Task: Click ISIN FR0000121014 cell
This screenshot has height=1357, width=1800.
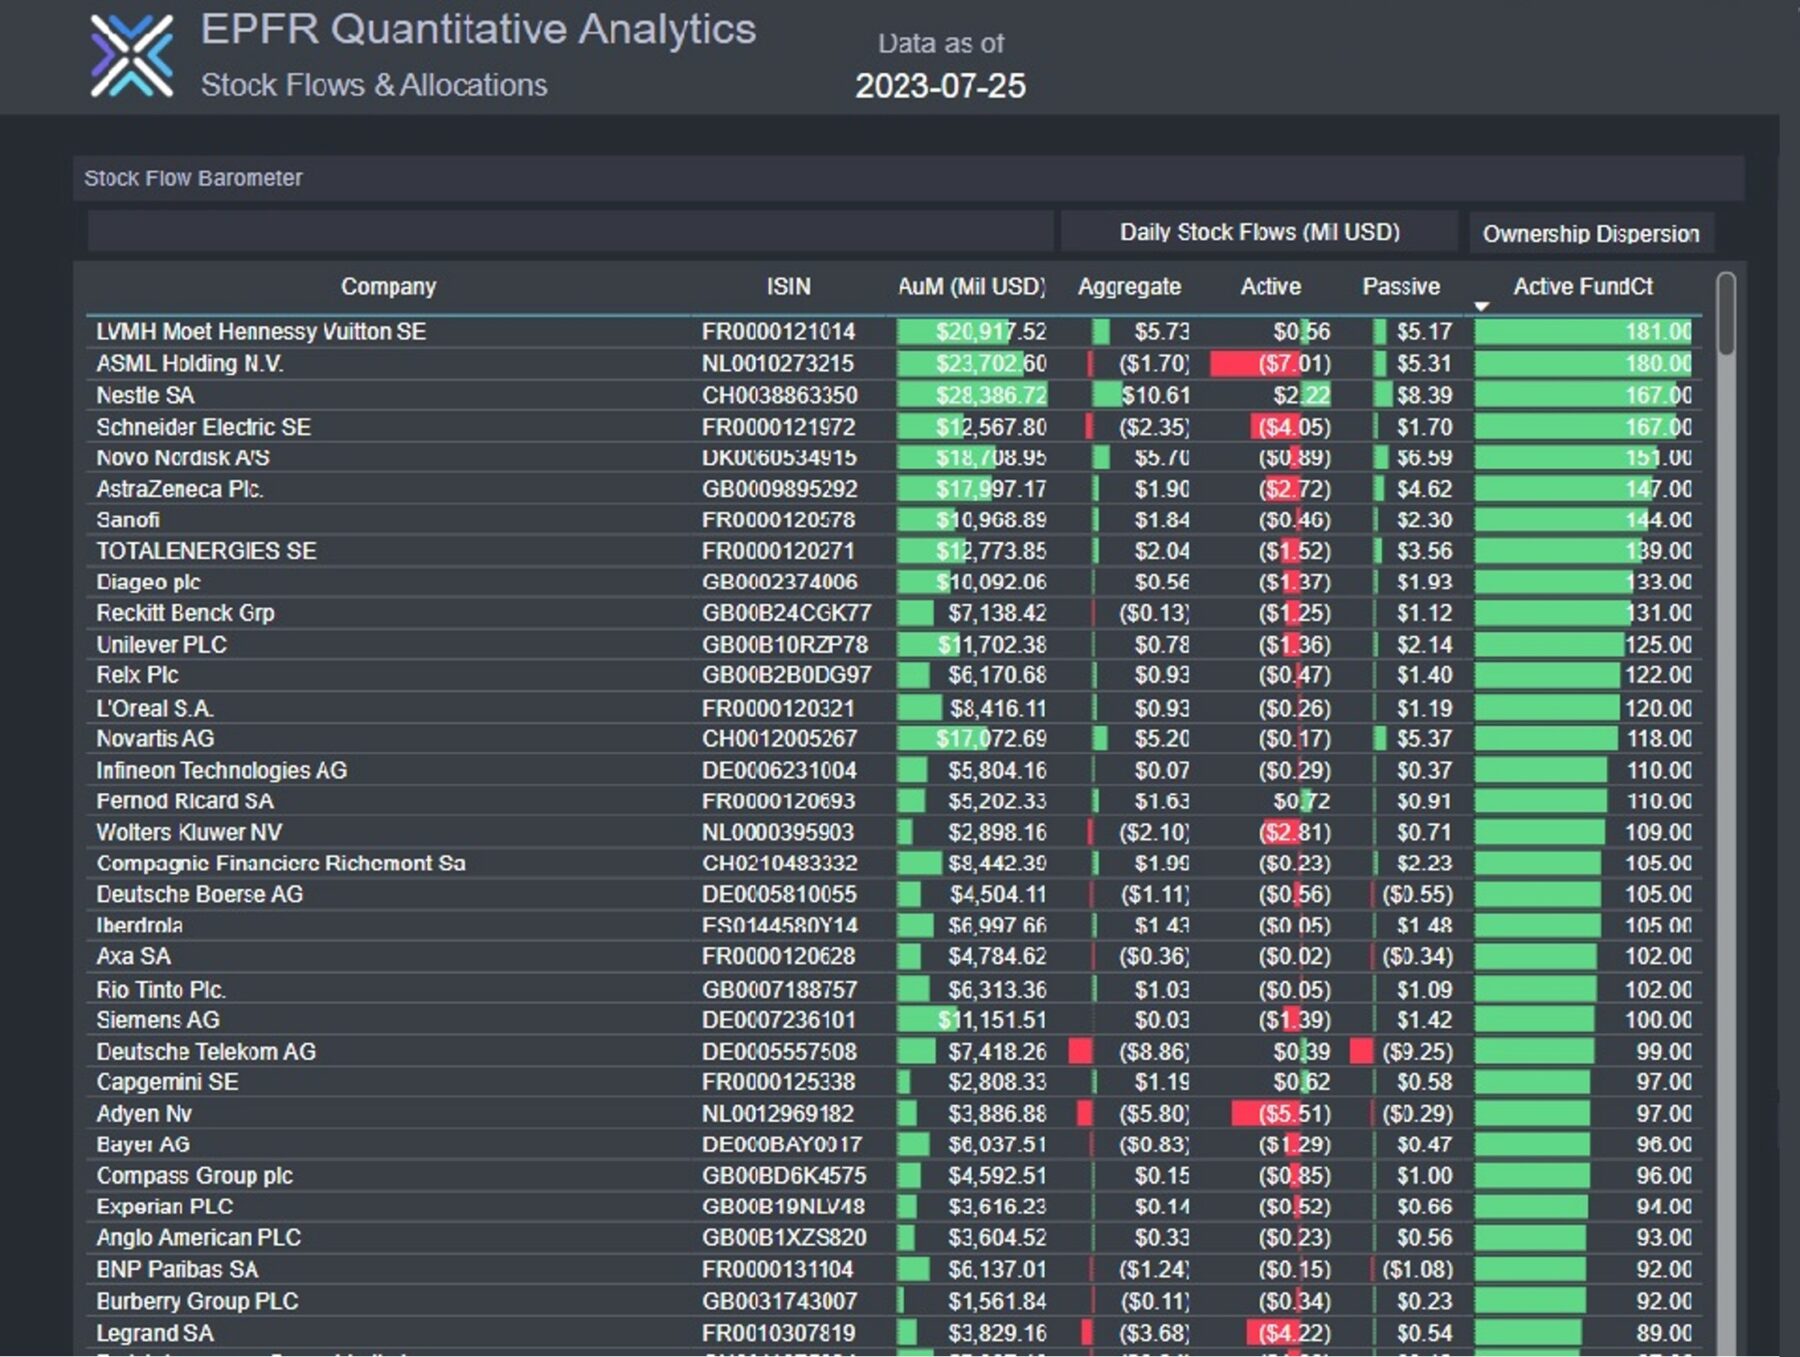Action: (x=778, y=332)
